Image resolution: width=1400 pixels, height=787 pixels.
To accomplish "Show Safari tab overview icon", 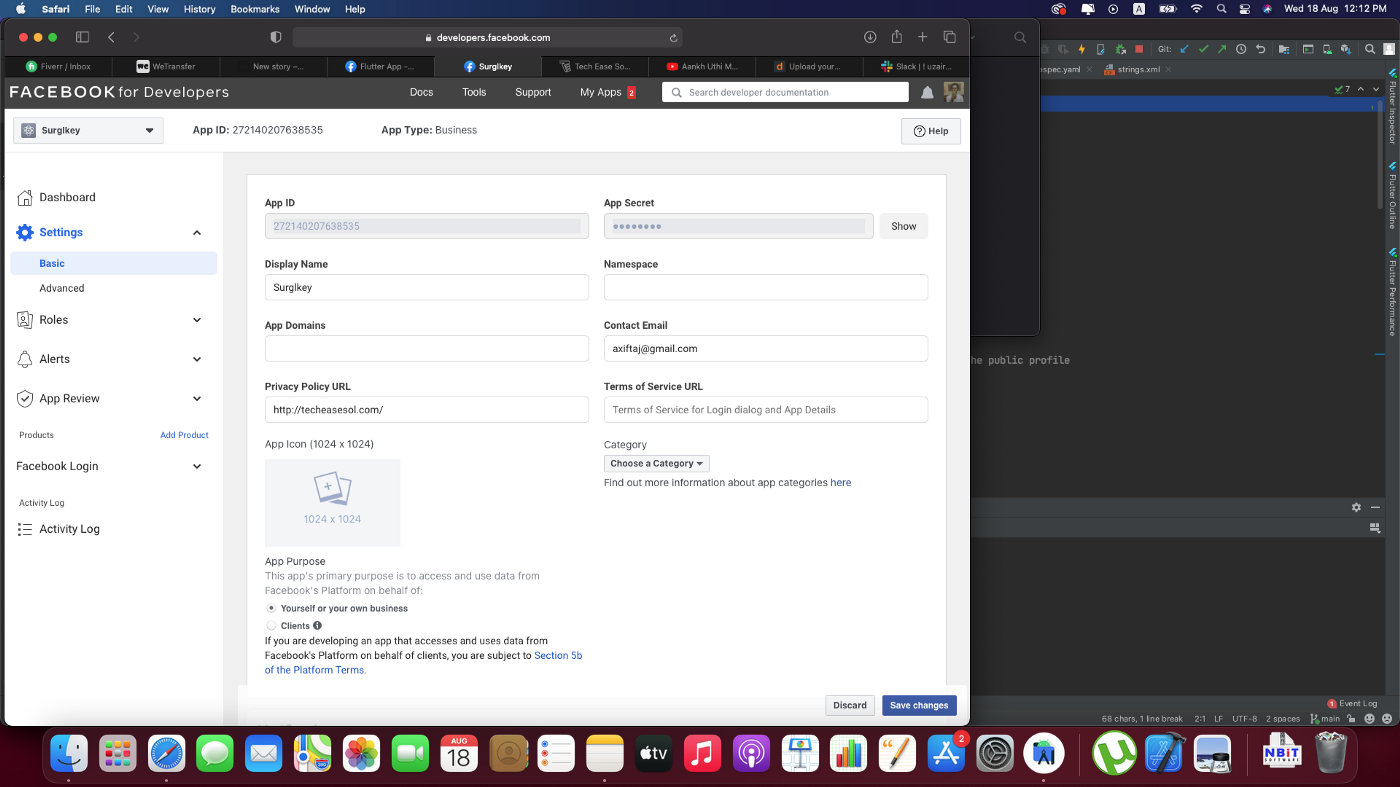I will tap(950, 37).
